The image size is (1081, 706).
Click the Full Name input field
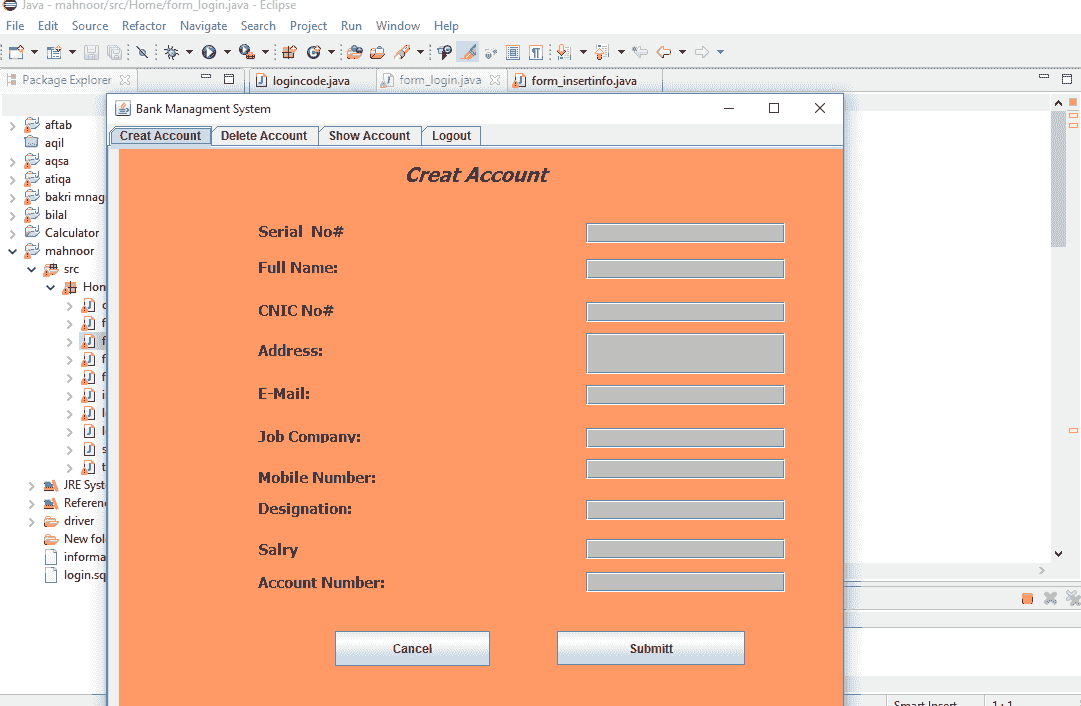point(685,269)
